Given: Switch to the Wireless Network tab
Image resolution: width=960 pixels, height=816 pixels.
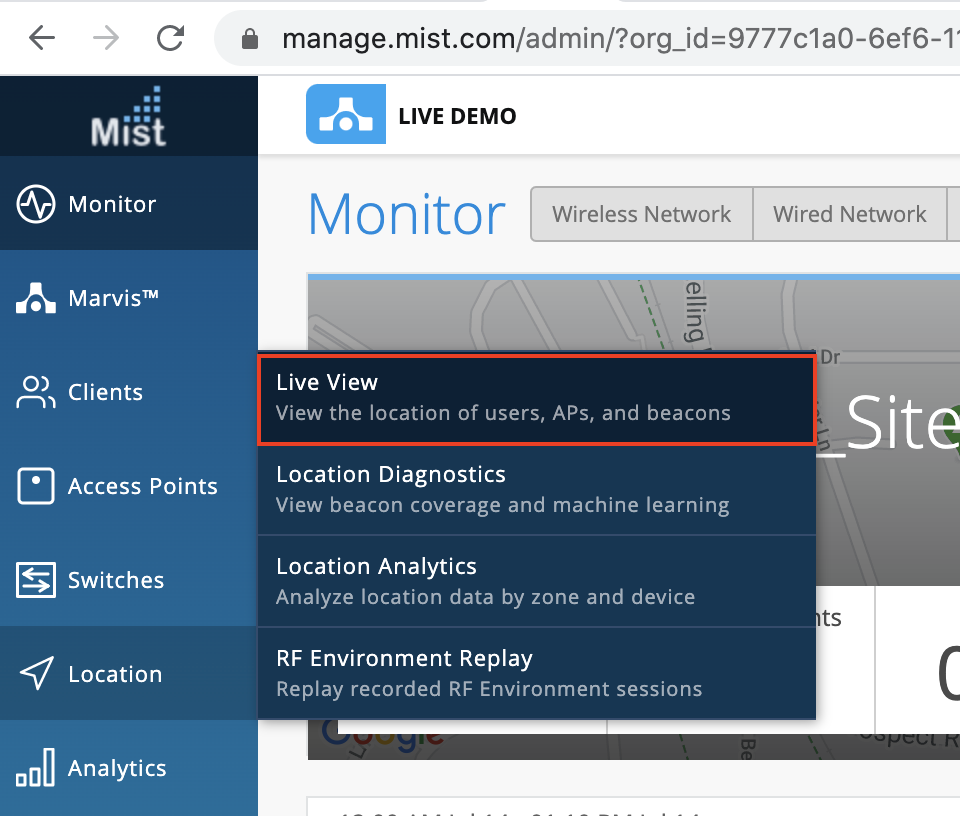Looking at the screenshot, I should point(641,214).
